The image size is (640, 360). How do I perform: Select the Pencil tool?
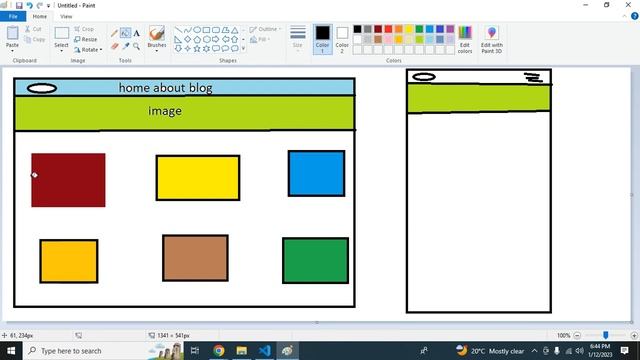click(x=114, y=33)
